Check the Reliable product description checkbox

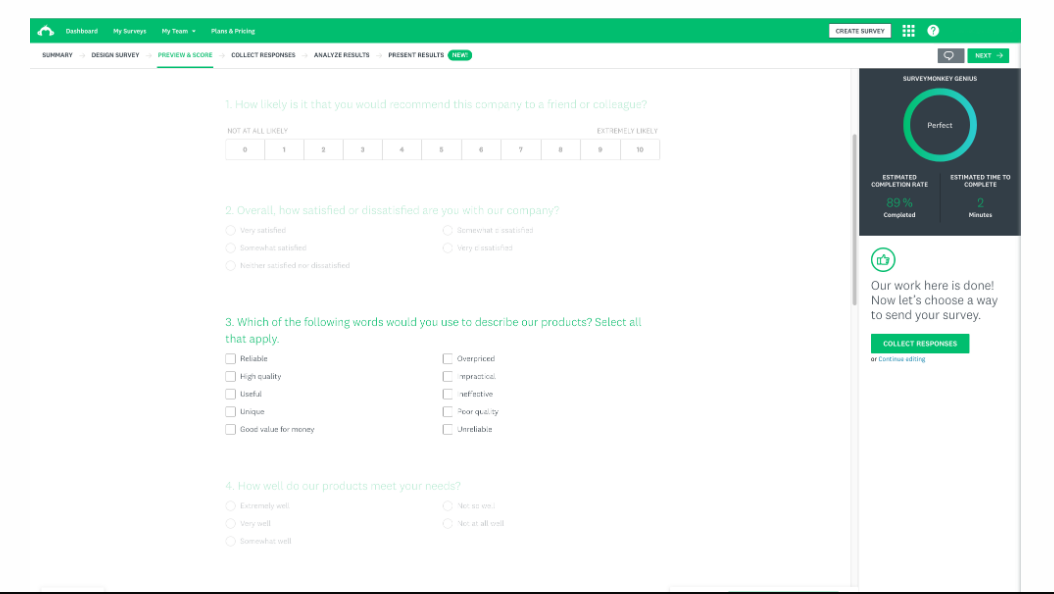pos(231,358)
